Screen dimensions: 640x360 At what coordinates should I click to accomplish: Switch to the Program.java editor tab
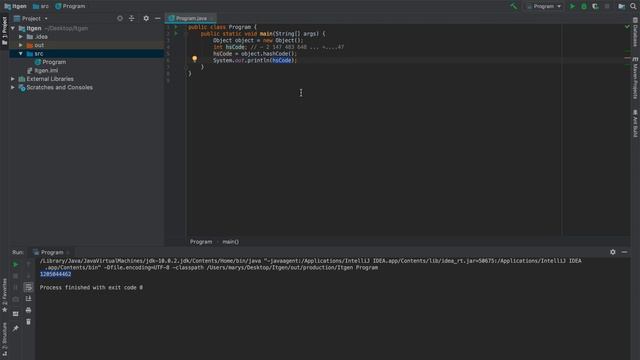(x=191, y=18)
